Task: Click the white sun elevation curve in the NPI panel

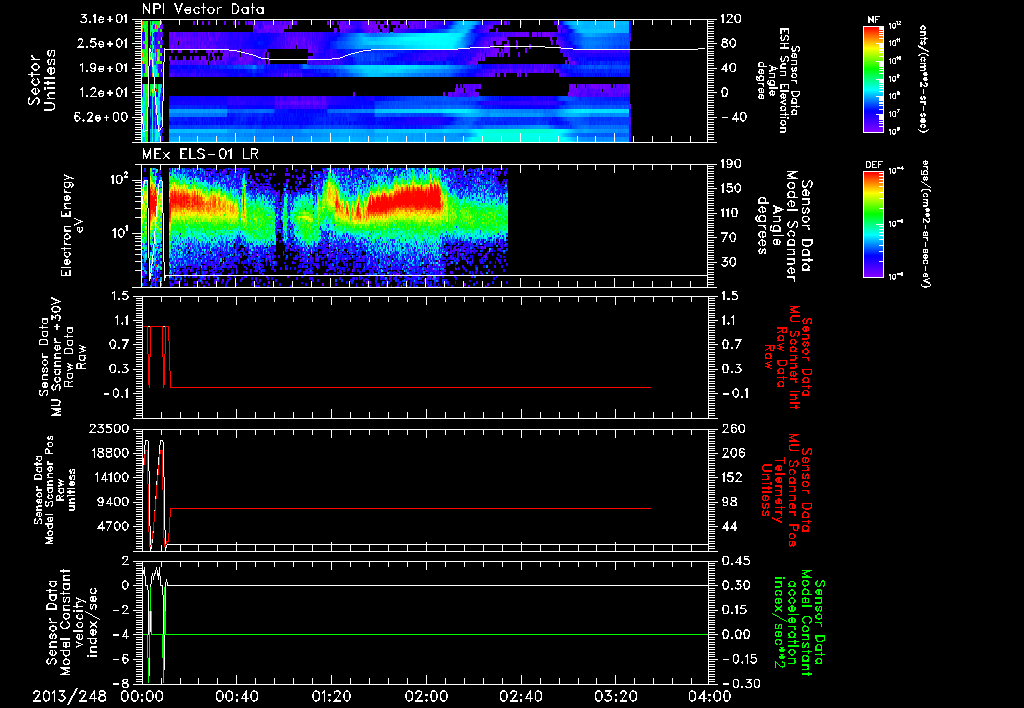Action: (x=434, y=50)
